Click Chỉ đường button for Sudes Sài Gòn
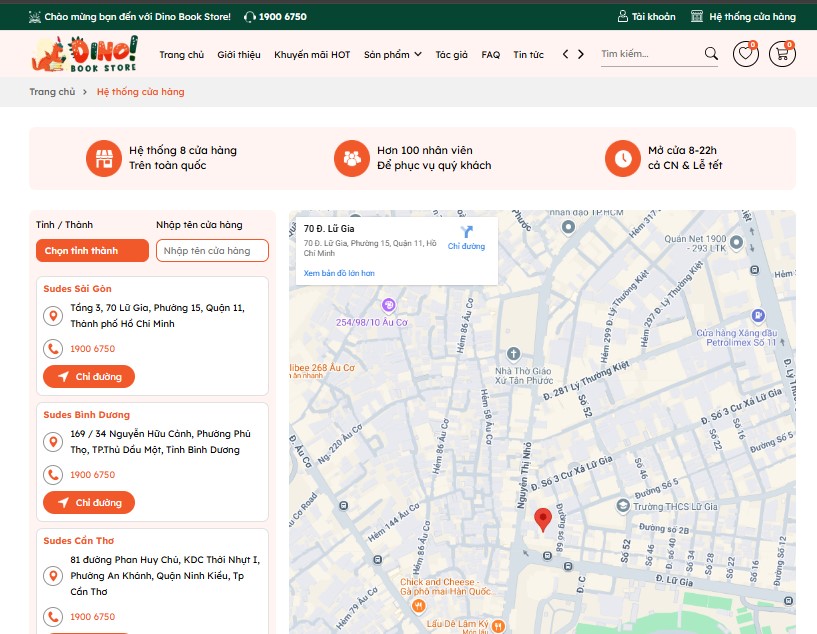 pyautogui.click(x=89, y=377)
